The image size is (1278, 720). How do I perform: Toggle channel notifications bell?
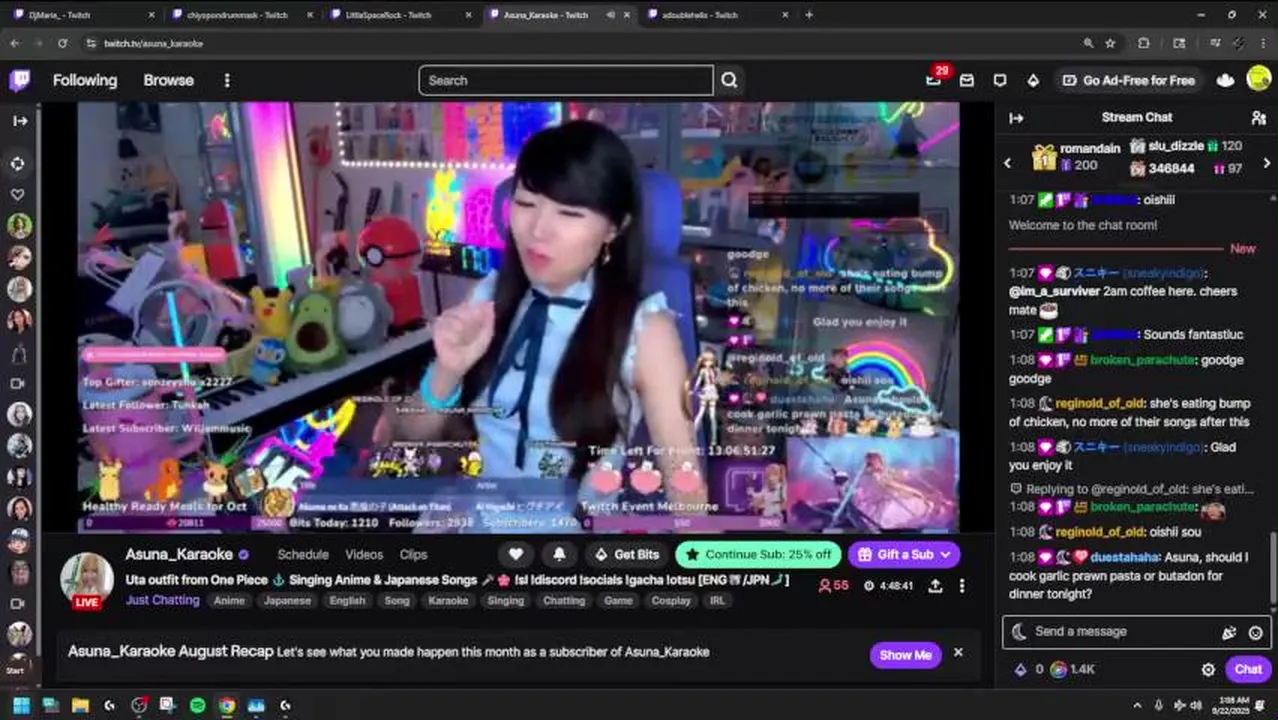coord(559,554)
